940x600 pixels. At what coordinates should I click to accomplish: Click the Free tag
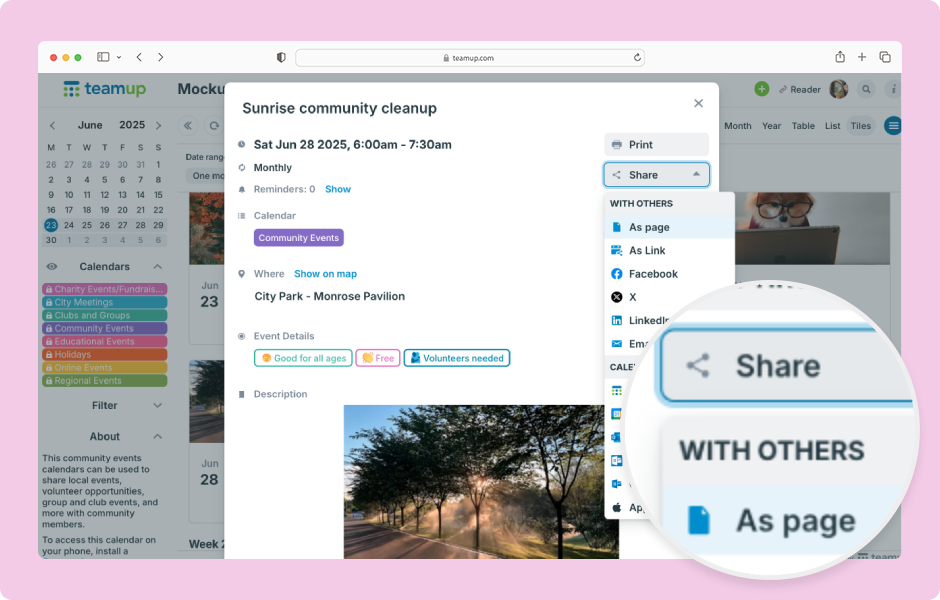378,358
